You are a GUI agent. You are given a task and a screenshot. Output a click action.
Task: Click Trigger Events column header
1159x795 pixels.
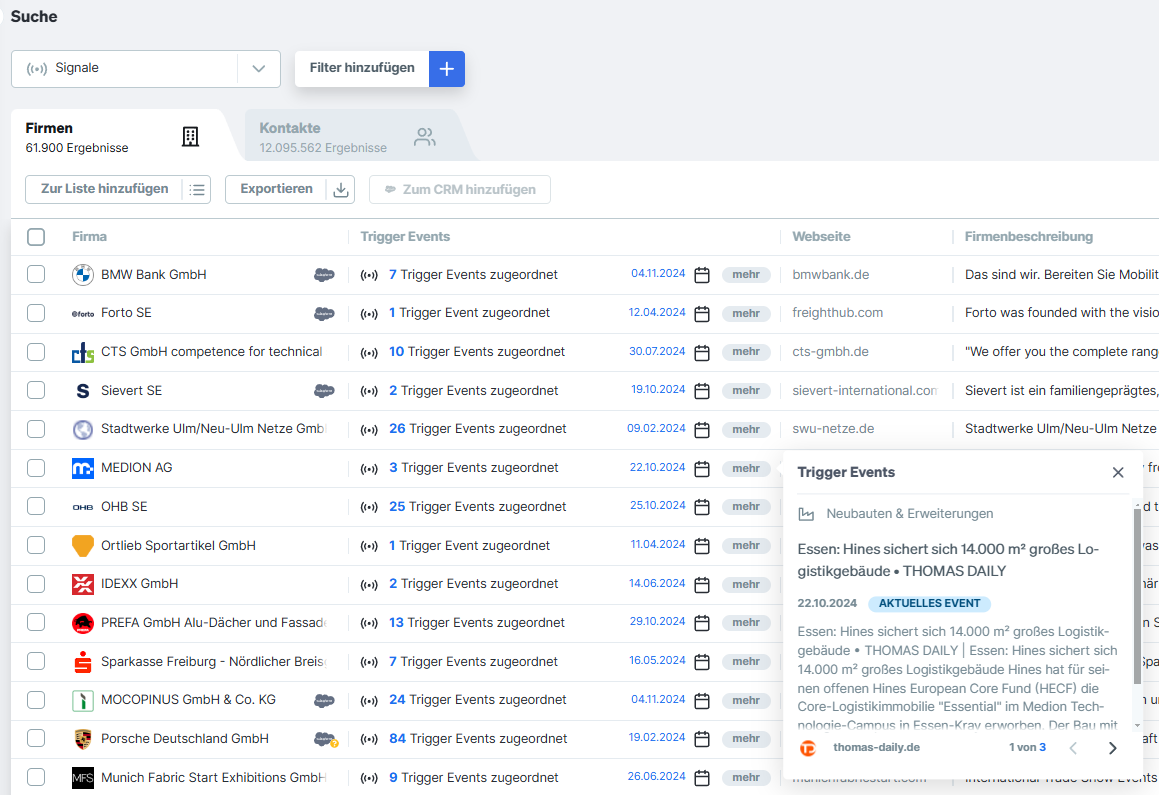point(405,237)
